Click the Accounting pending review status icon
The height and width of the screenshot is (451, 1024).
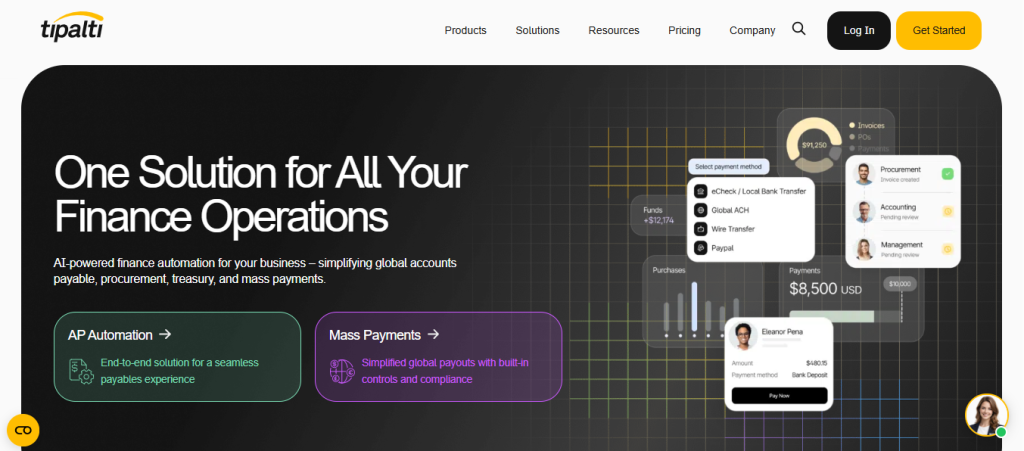tap(948, 211)
